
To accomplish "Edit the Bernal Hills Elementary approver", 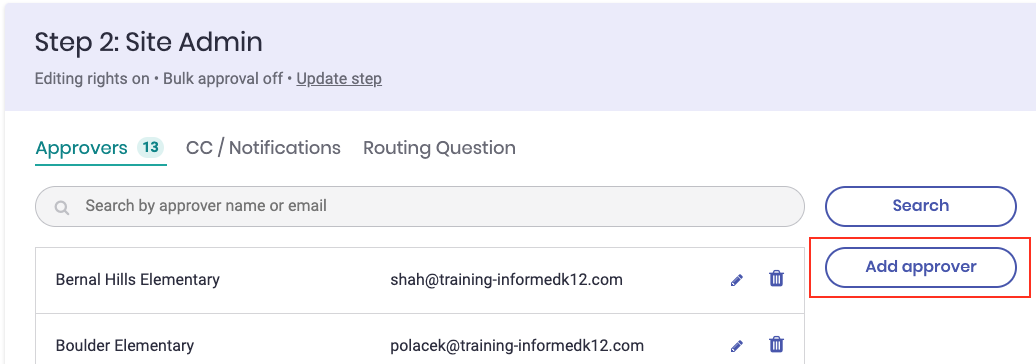I will click(x=737, y=280).
